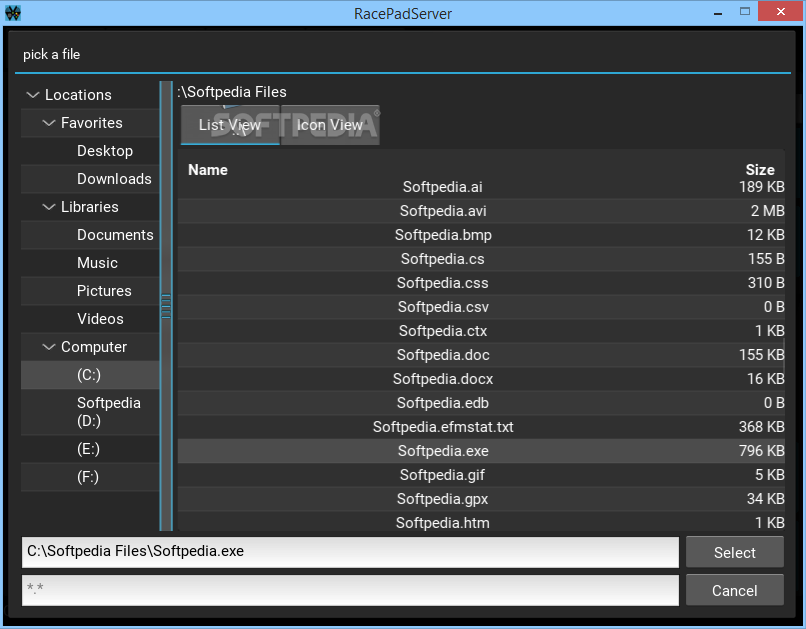Open Desktop in Favorites
The height and width of the screenshot is (629, 806).
click(x=105, y=151)
